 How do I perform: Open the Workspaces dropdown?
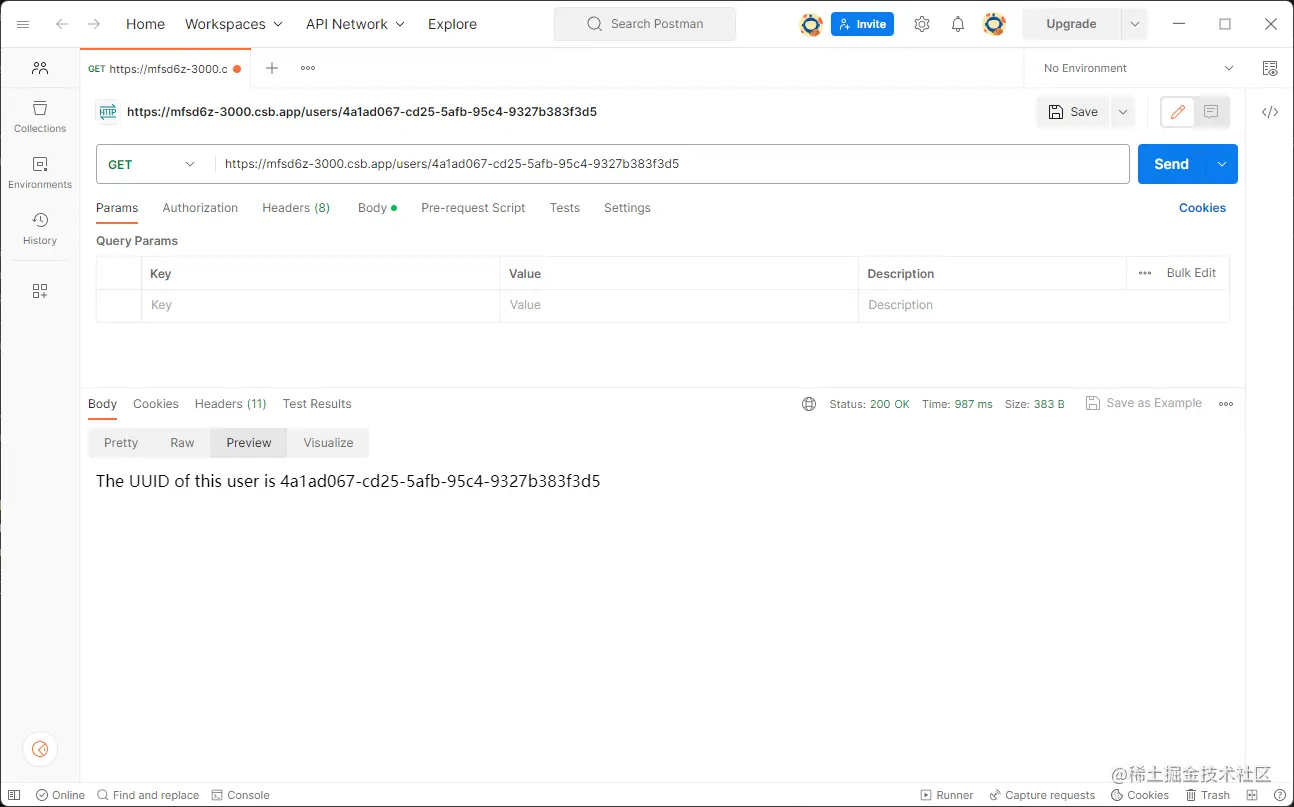(x=234, y=24)
